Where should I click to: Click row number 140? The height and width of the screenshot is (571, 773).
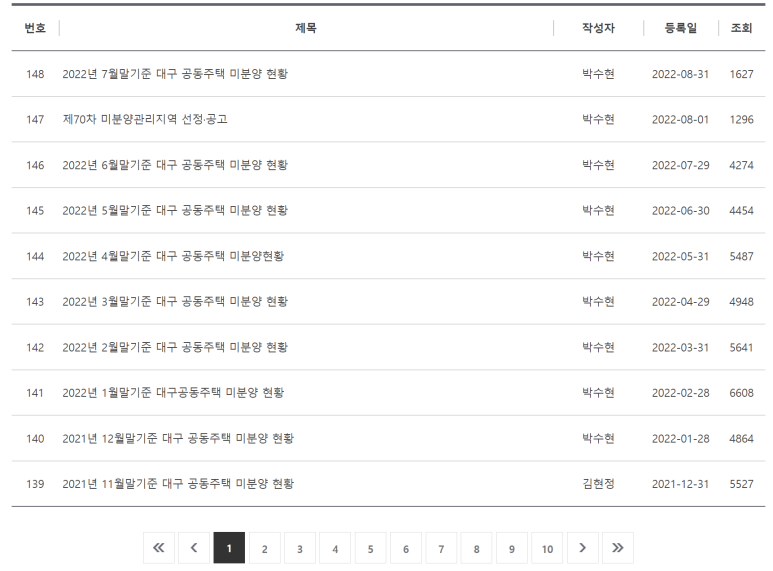pos(35,439)
